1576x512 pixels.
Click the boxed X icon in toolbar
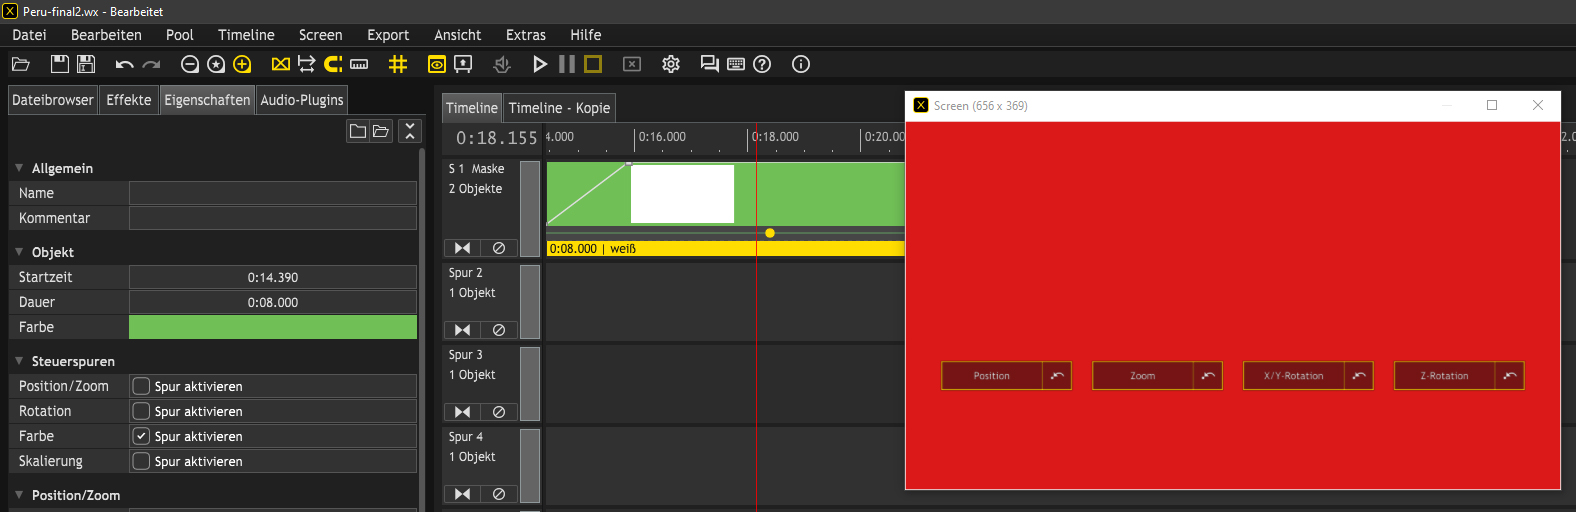(632, 64)
